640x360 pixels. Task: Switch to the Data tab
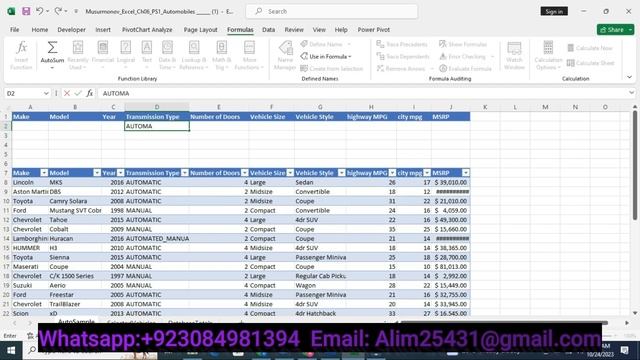(268, 30)
